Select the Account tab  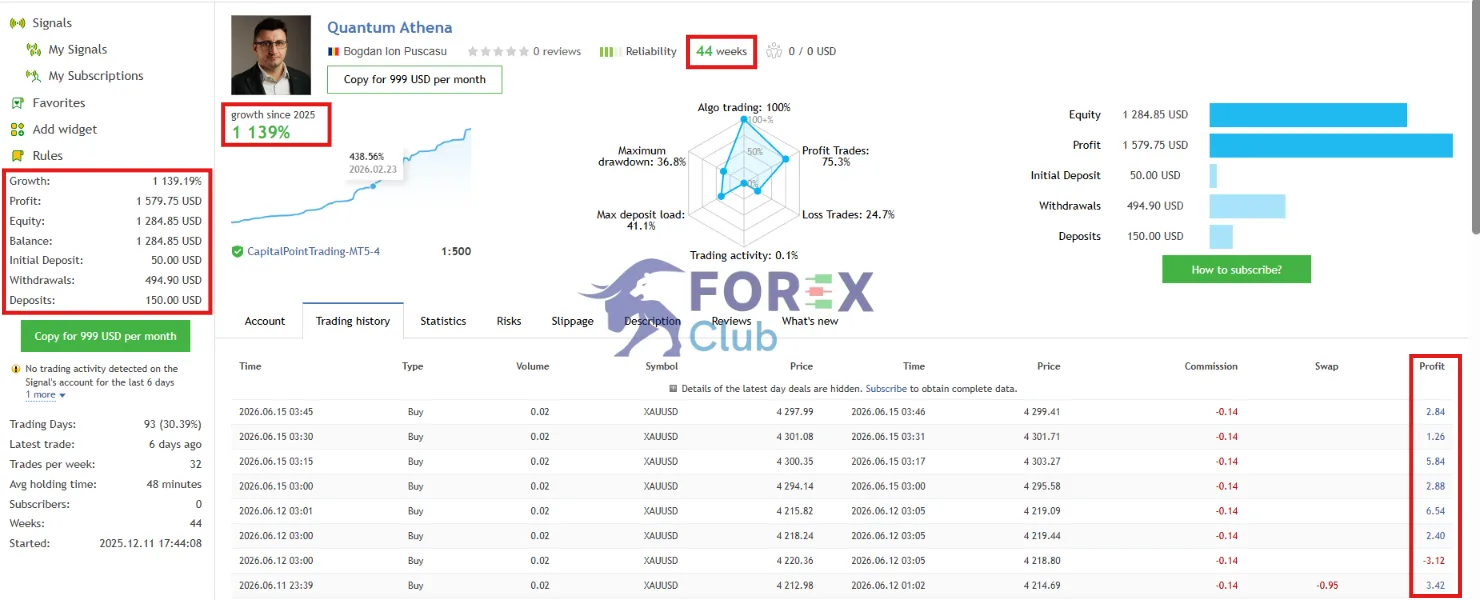pyautogui.click(x=265, y=321)
